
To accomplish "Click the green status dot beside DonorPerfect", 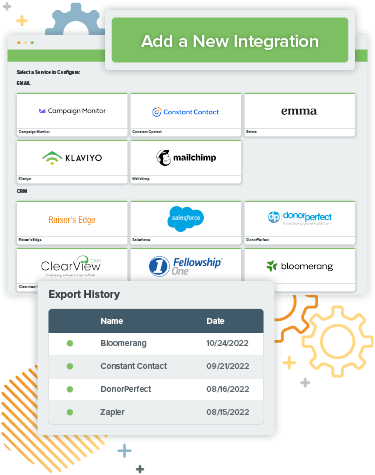I will (70, 389).
